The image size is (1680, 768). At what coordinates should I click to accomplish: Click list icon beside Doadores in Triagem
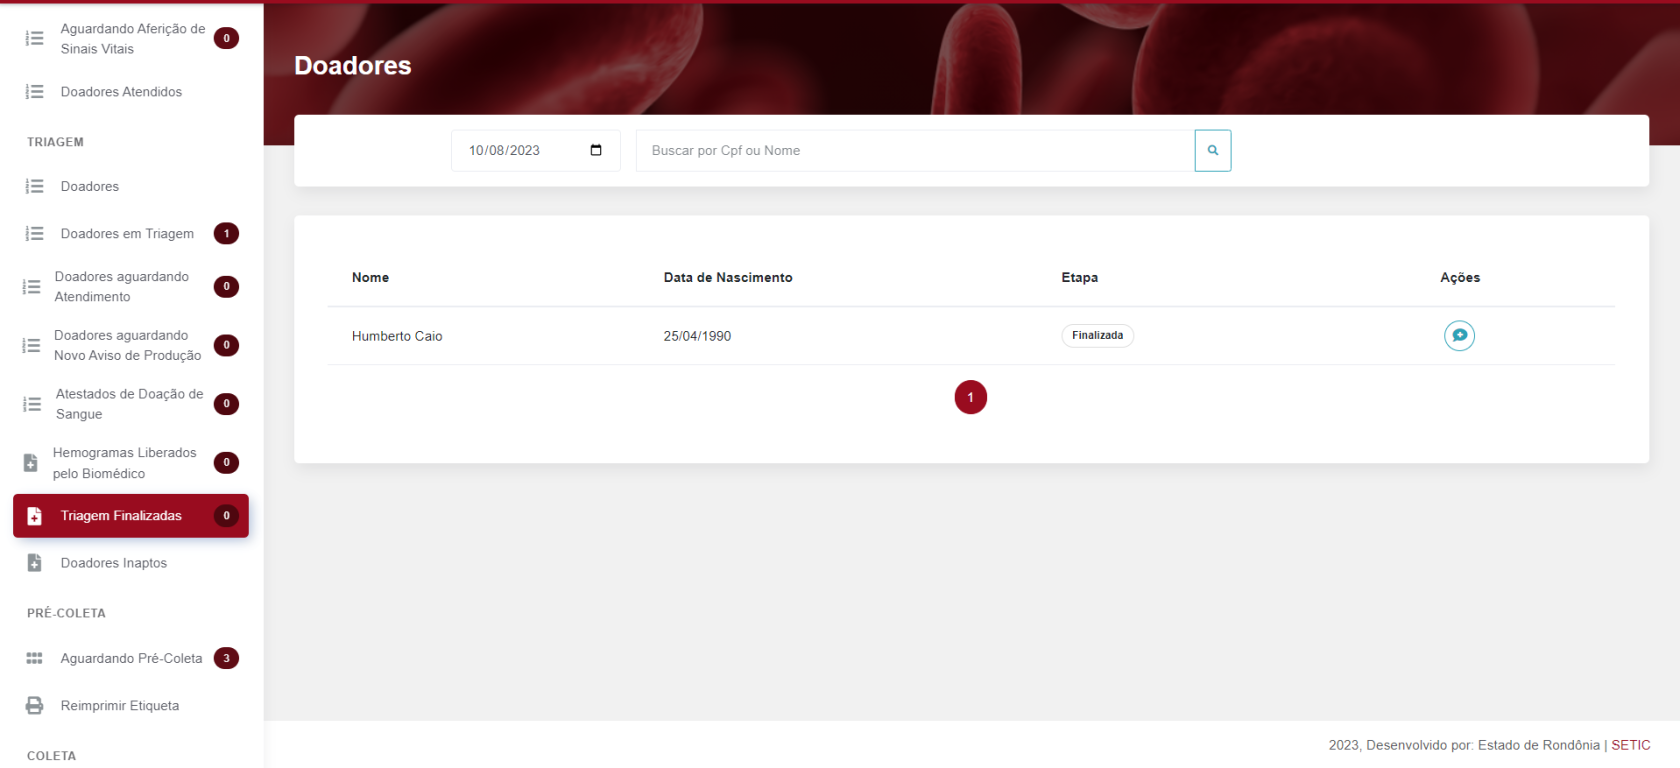pos(35,186)
